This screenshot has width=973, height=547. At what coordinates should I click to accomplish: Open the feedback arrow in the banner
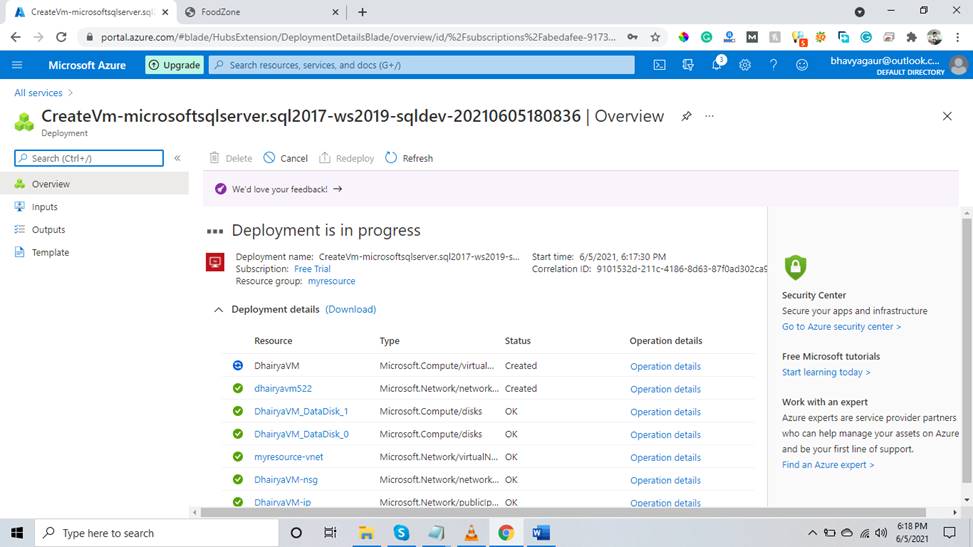point(338,189)
